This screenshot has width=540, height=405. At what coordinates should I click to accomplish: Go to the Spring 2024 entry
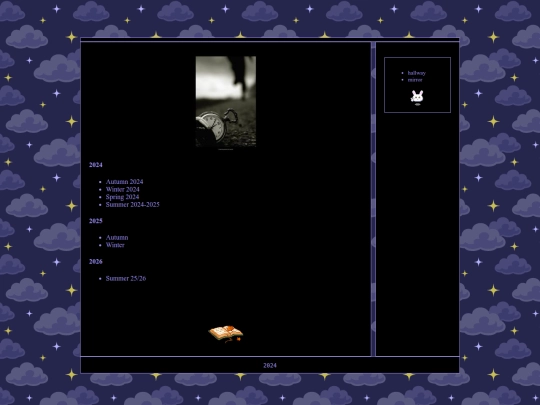[122, 197]
